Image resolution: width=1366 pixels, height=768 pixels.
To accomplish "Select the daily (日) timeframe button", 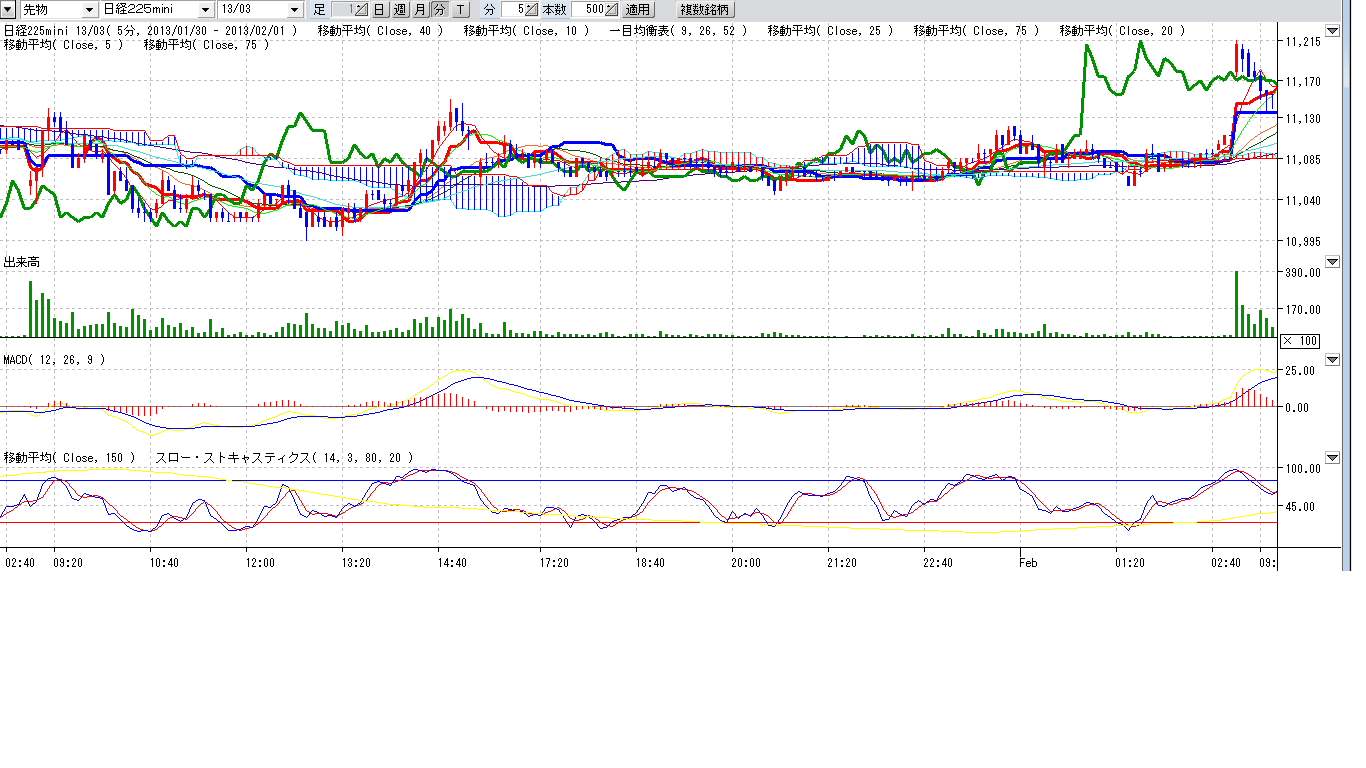I will coord(380,9).
